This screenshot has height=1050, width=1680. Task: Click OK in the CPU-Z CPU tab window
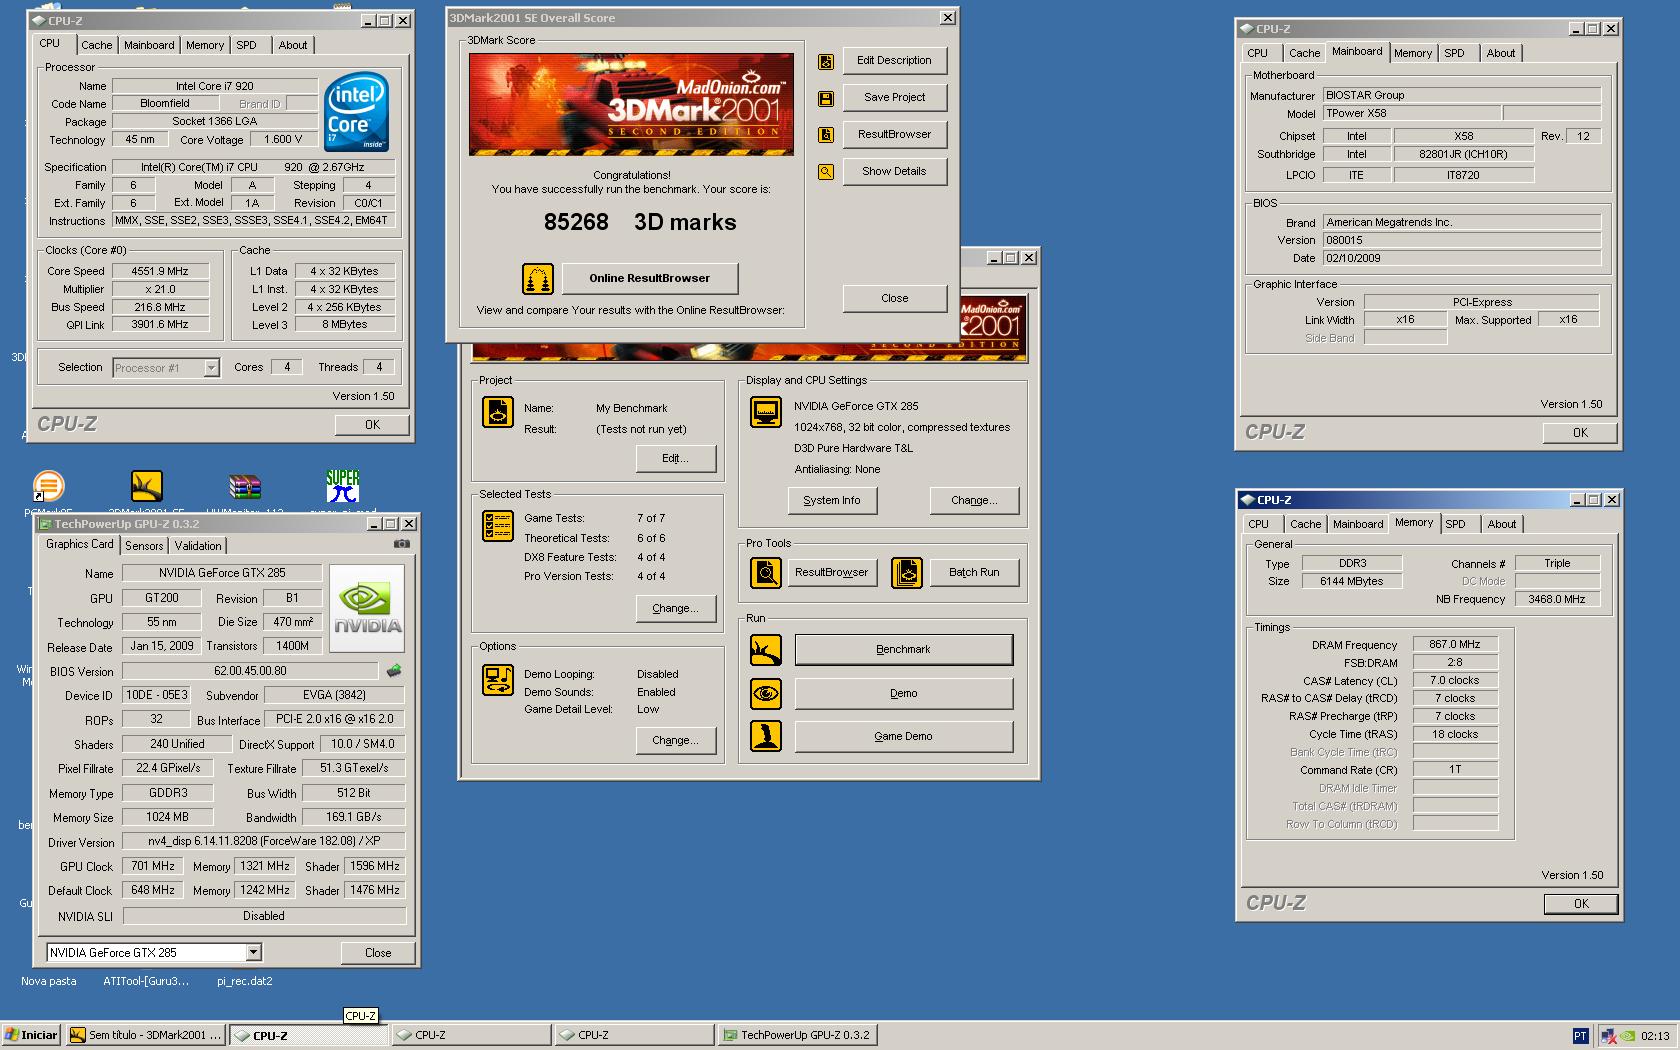[372, 425]
